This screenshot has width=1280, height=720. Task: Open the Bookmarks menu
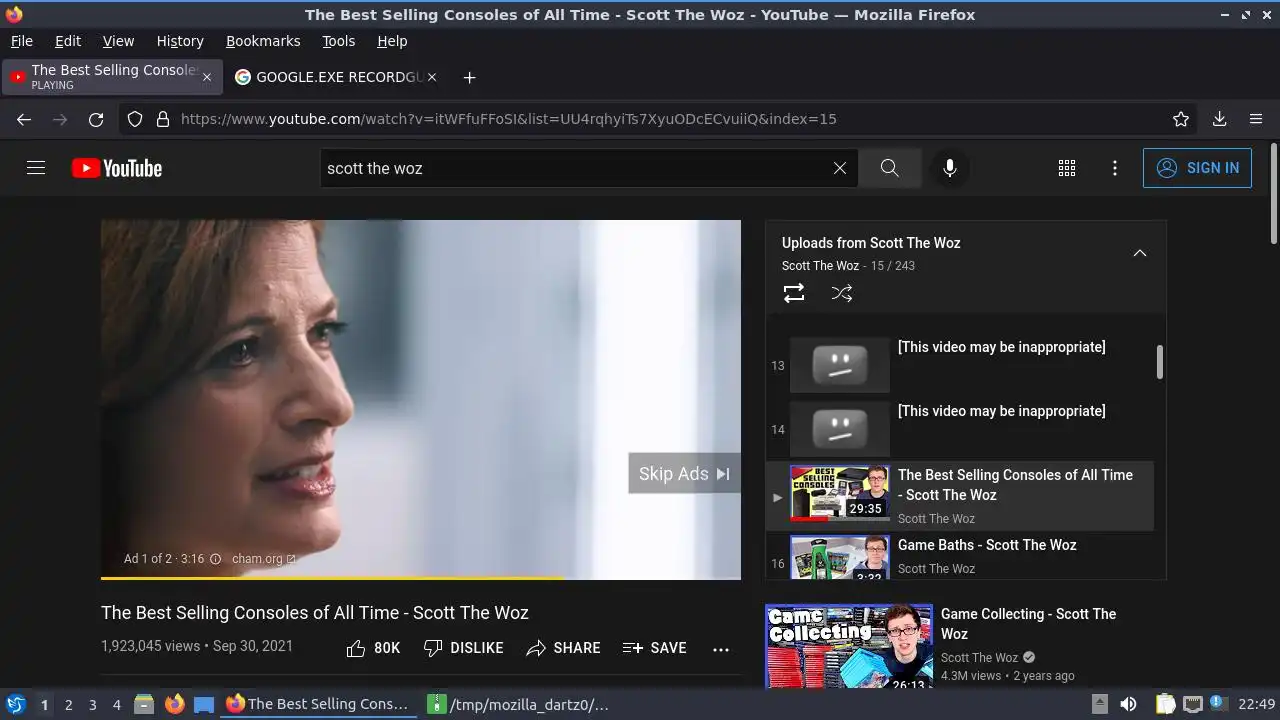263,41
